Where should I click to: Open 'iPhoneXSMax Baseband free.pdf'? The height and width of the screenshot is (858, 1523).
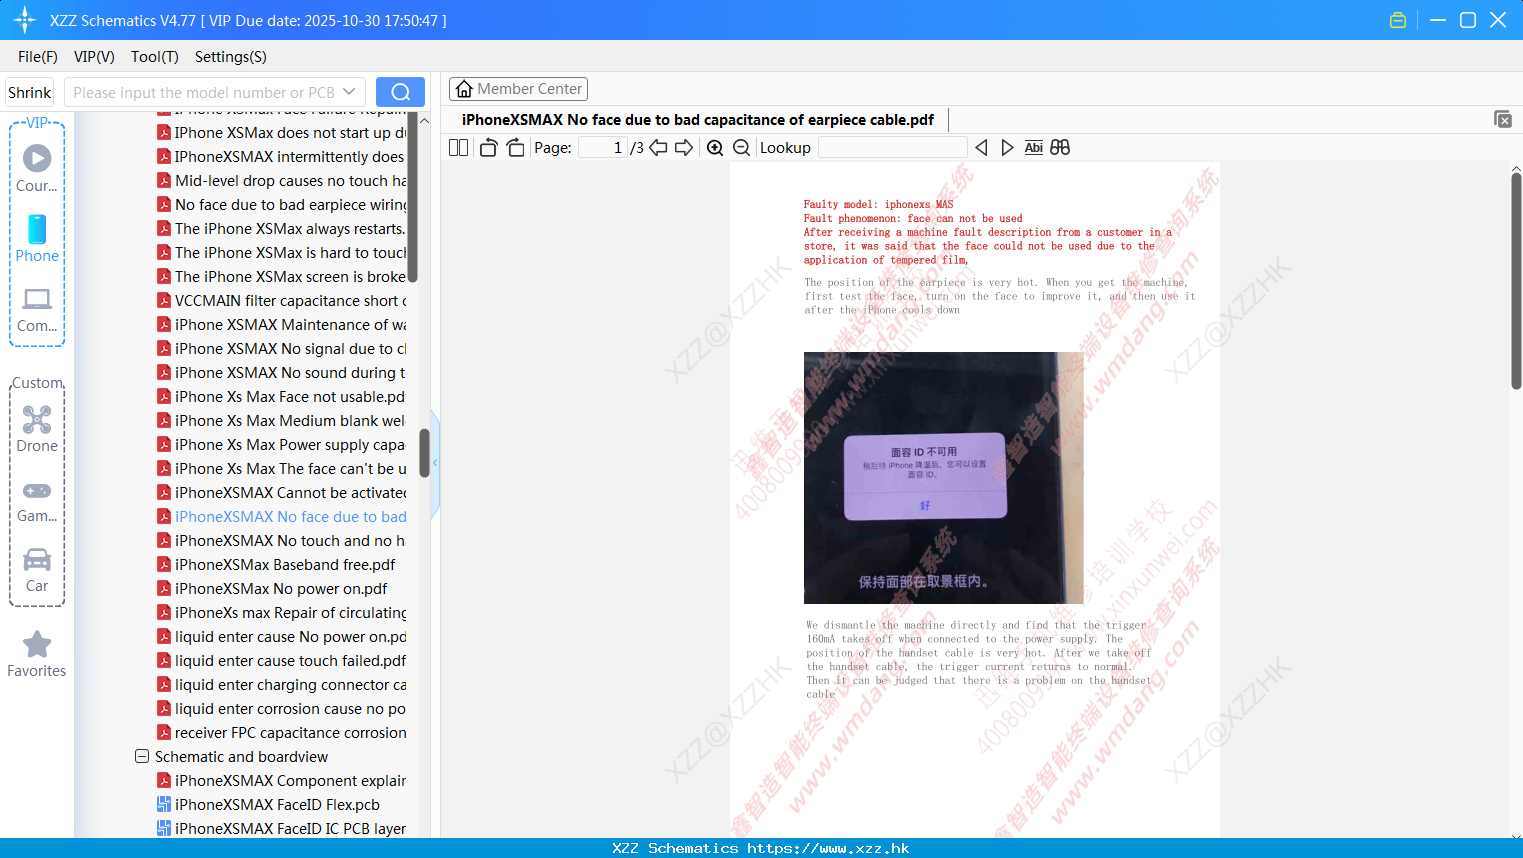[285, 564]
